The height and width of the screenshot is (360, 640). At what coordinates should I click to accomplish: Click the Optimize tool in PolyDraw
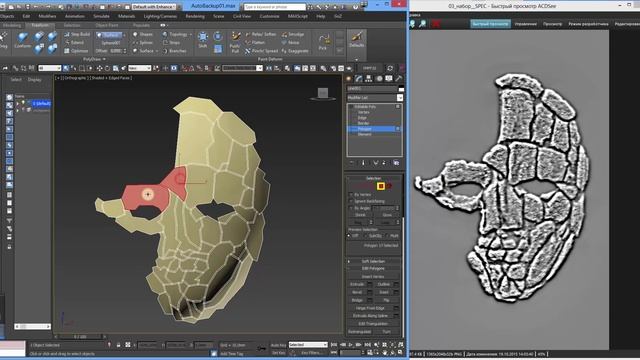pyautogui.click(x=76, y=51)
